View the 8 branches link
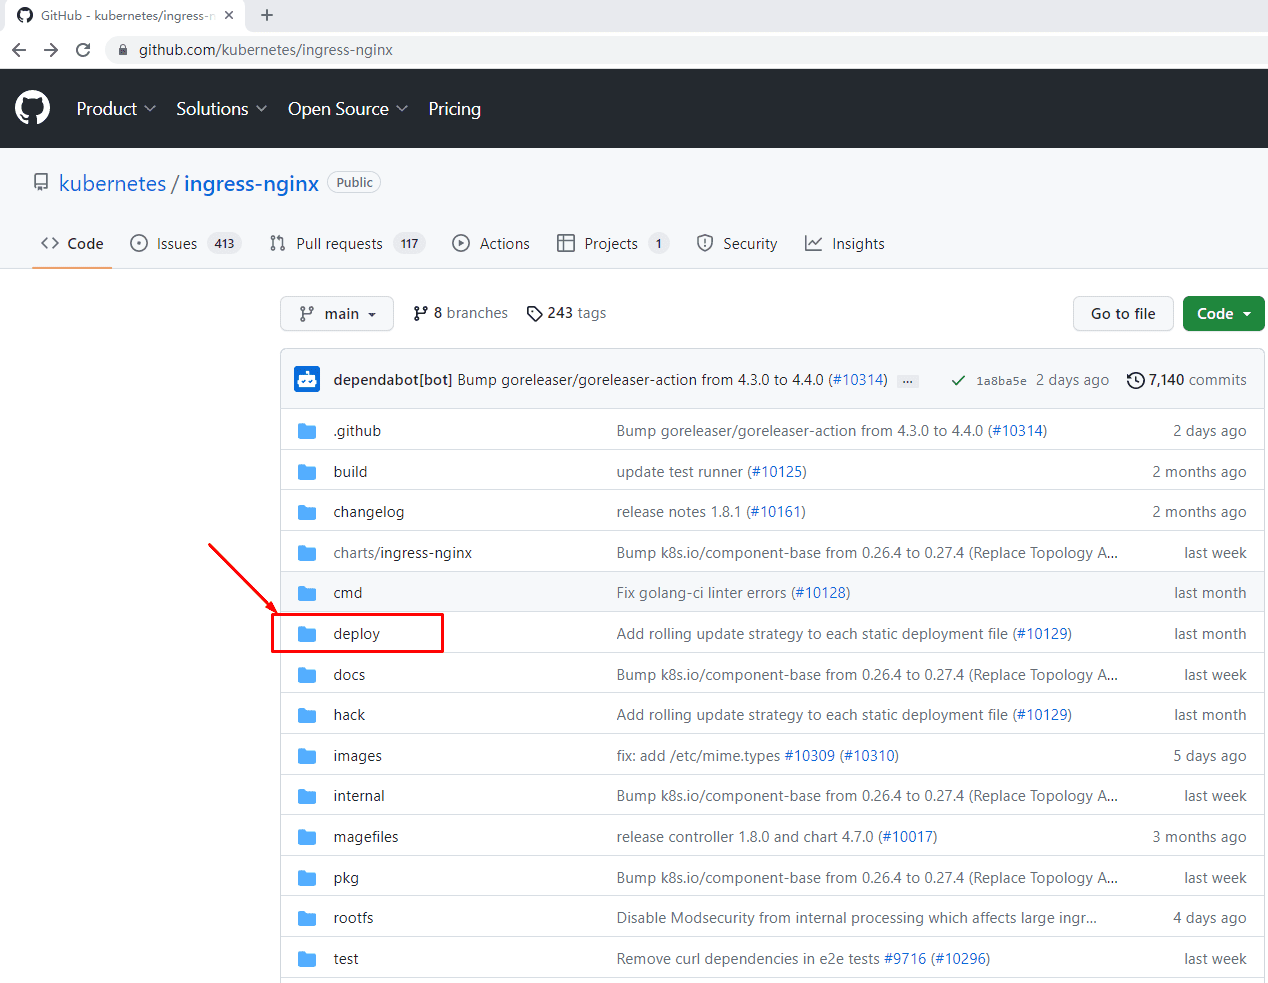The image size is (1268, 983). (460, 313)
